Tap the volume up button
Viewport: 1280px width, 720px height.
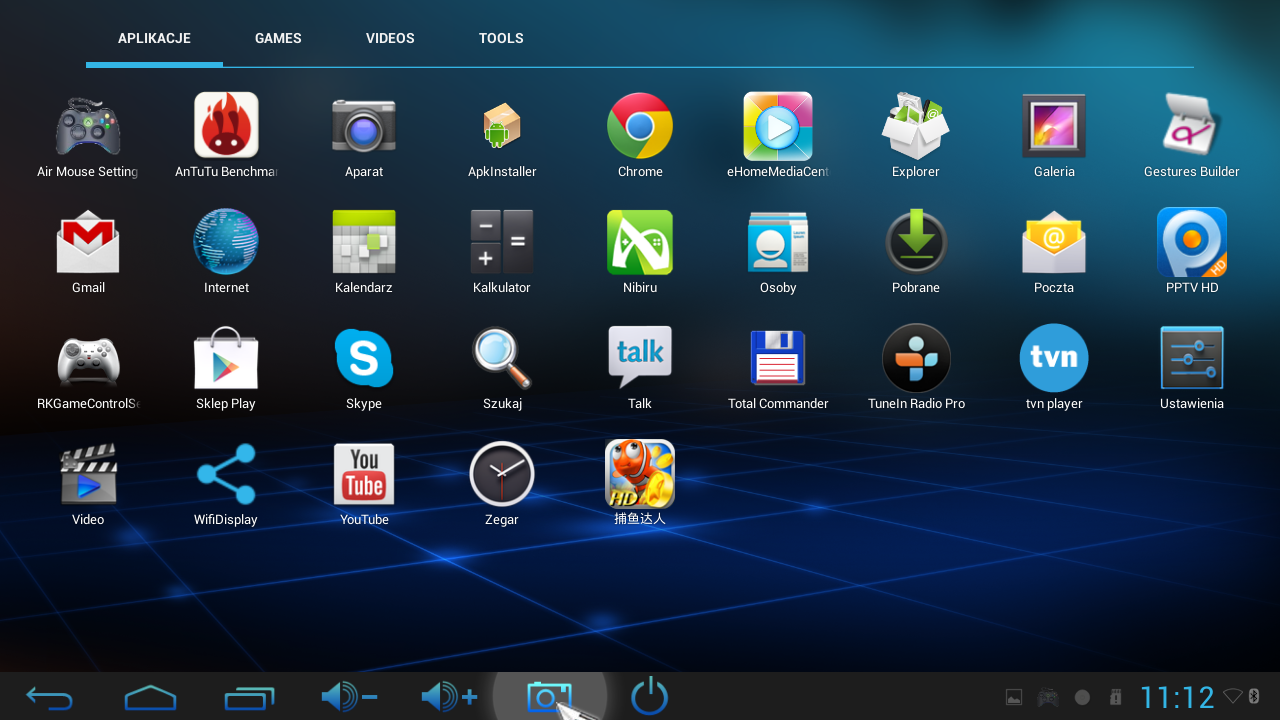(x=449, y=697)
